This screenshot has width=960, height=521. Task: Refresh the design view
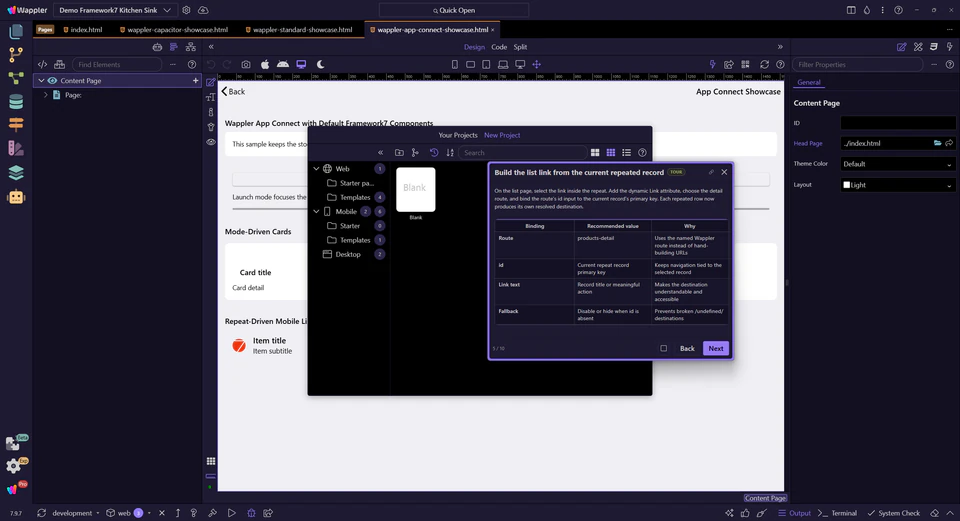[764, 64]
